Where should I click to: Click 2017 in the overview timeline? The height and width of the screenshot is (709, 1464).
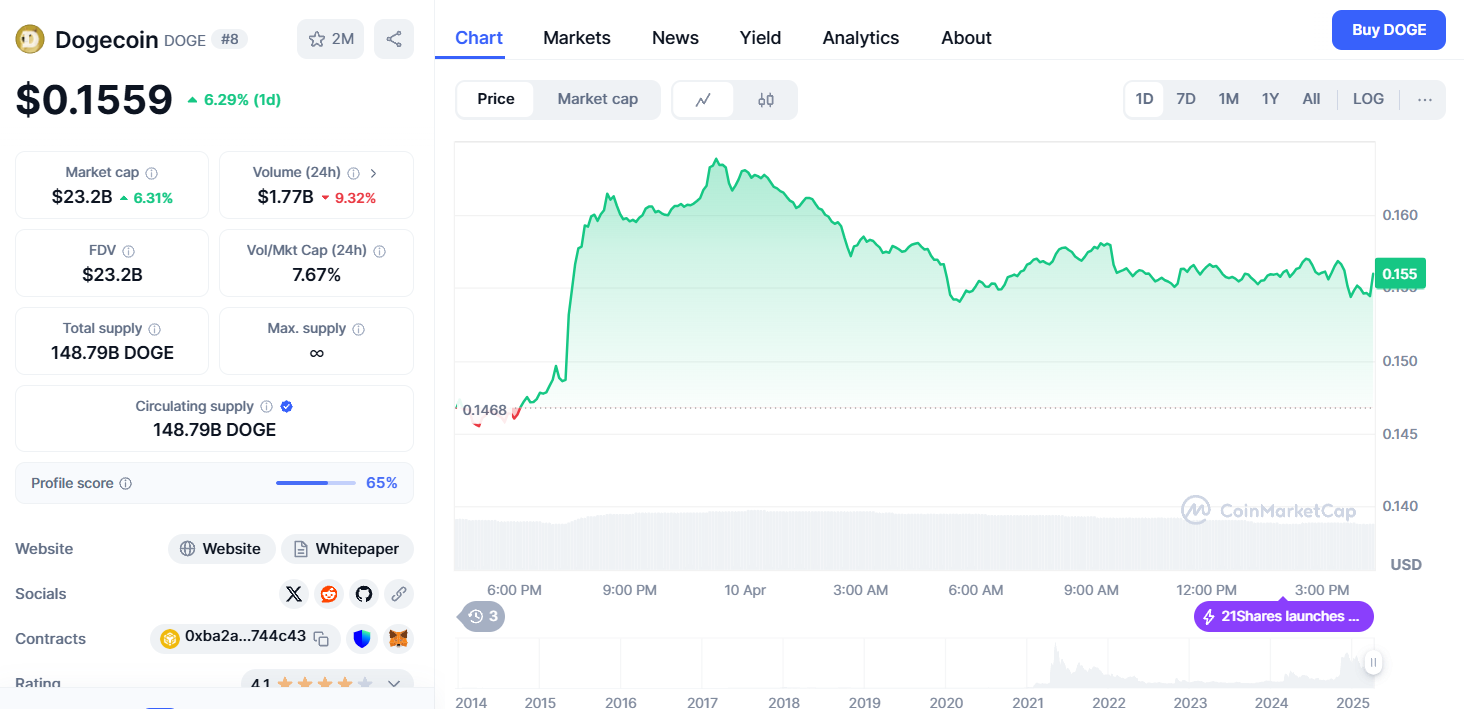click(702, 702)
